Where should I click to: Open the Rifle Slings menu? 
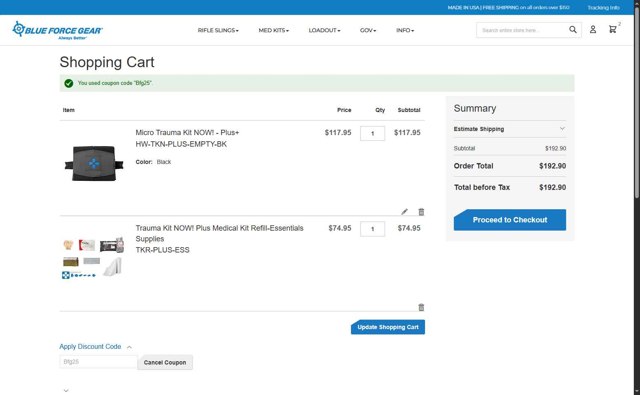point(218,30)
